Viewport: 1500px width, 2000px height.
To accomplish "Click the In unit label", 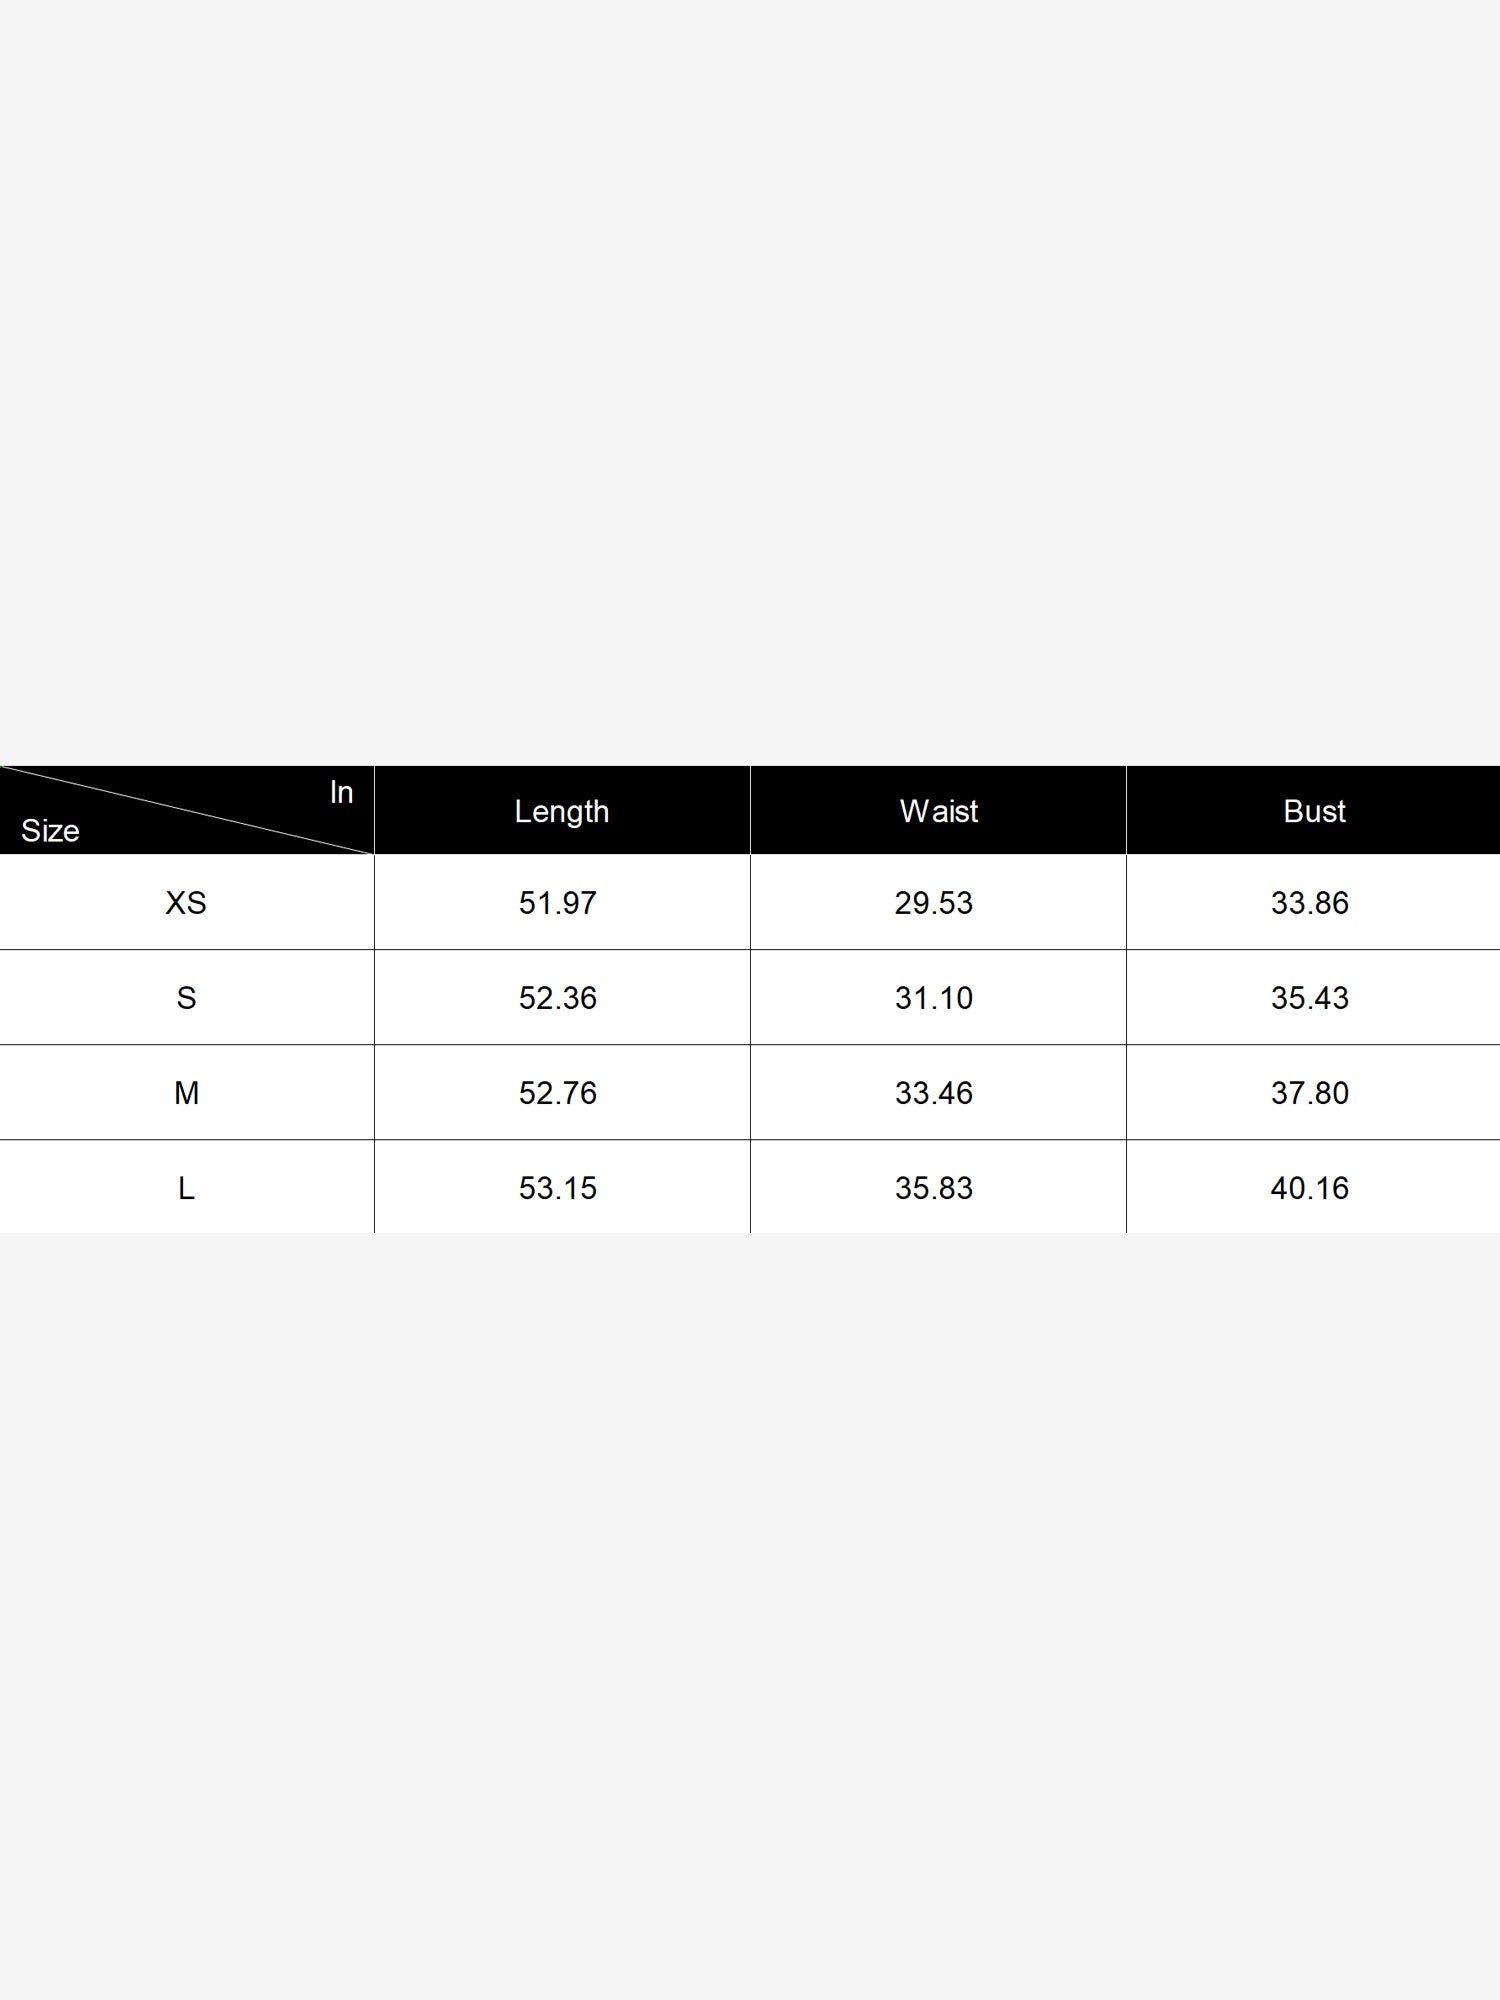I will point(341,792).
